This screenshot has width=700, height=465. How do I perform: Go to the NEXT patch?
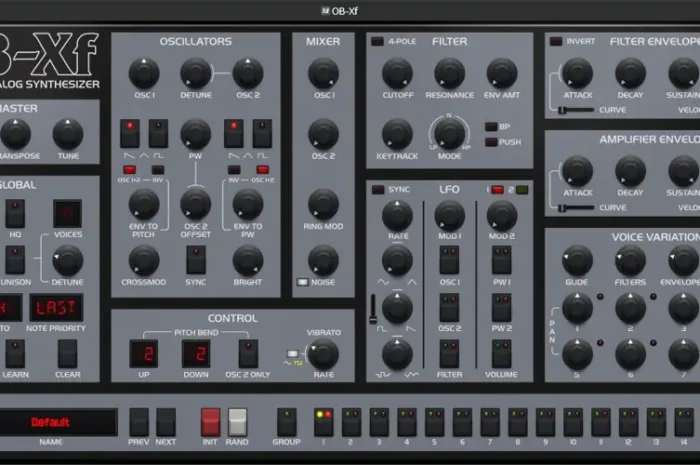(166, 422)
